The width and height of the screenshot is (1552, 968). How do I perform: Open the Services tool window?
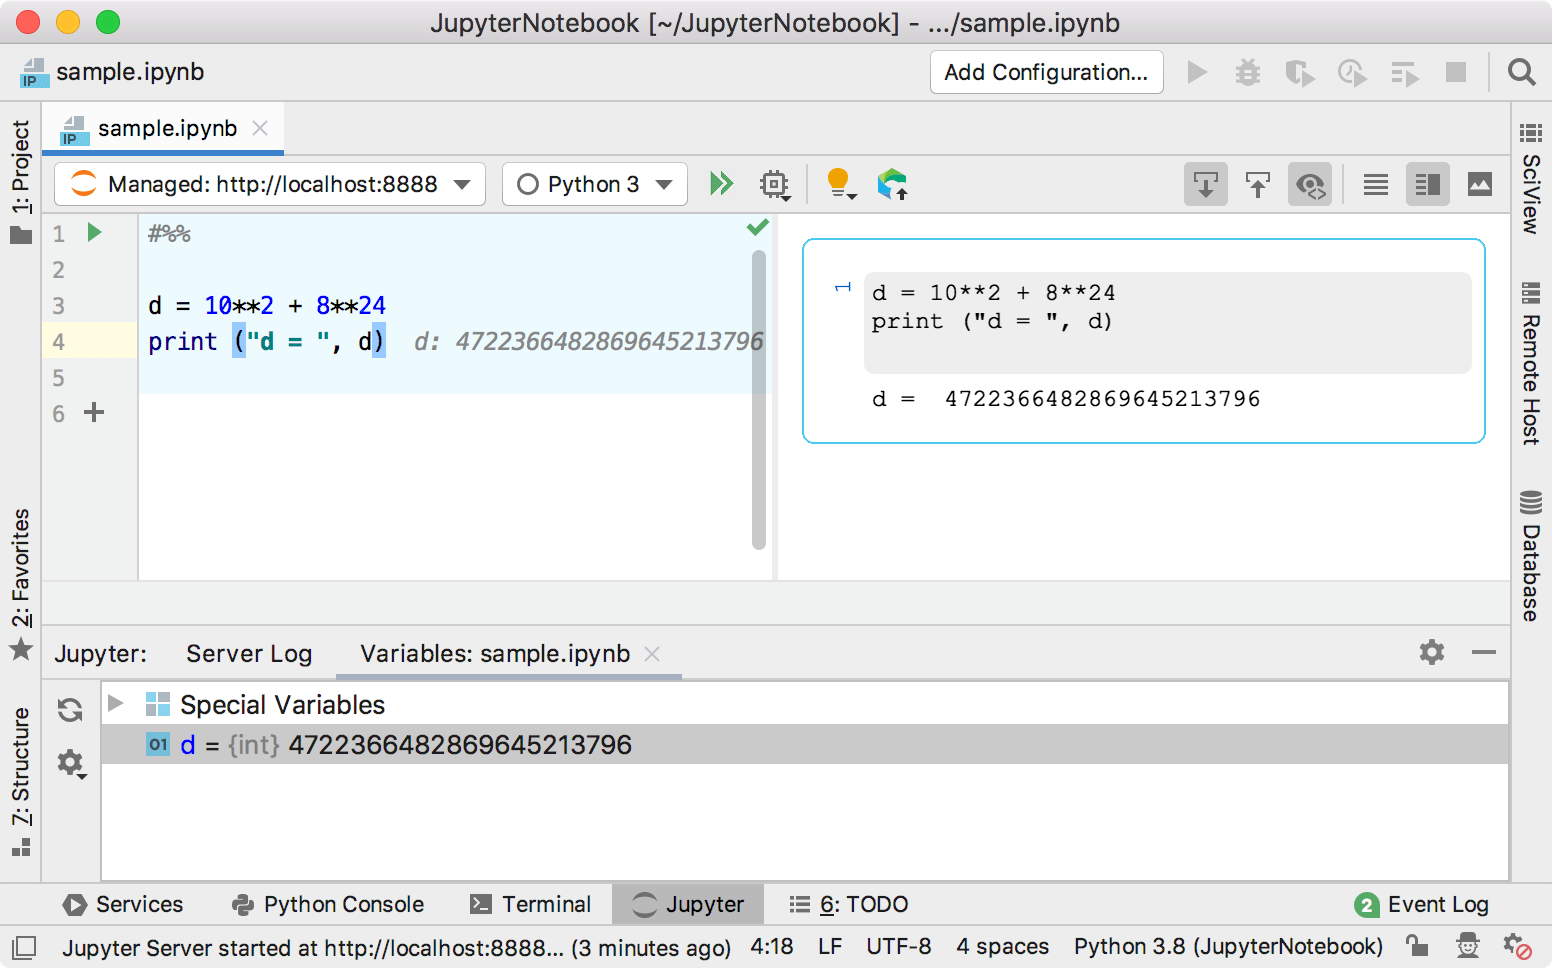pyautogui.click(x=123, y=904)
